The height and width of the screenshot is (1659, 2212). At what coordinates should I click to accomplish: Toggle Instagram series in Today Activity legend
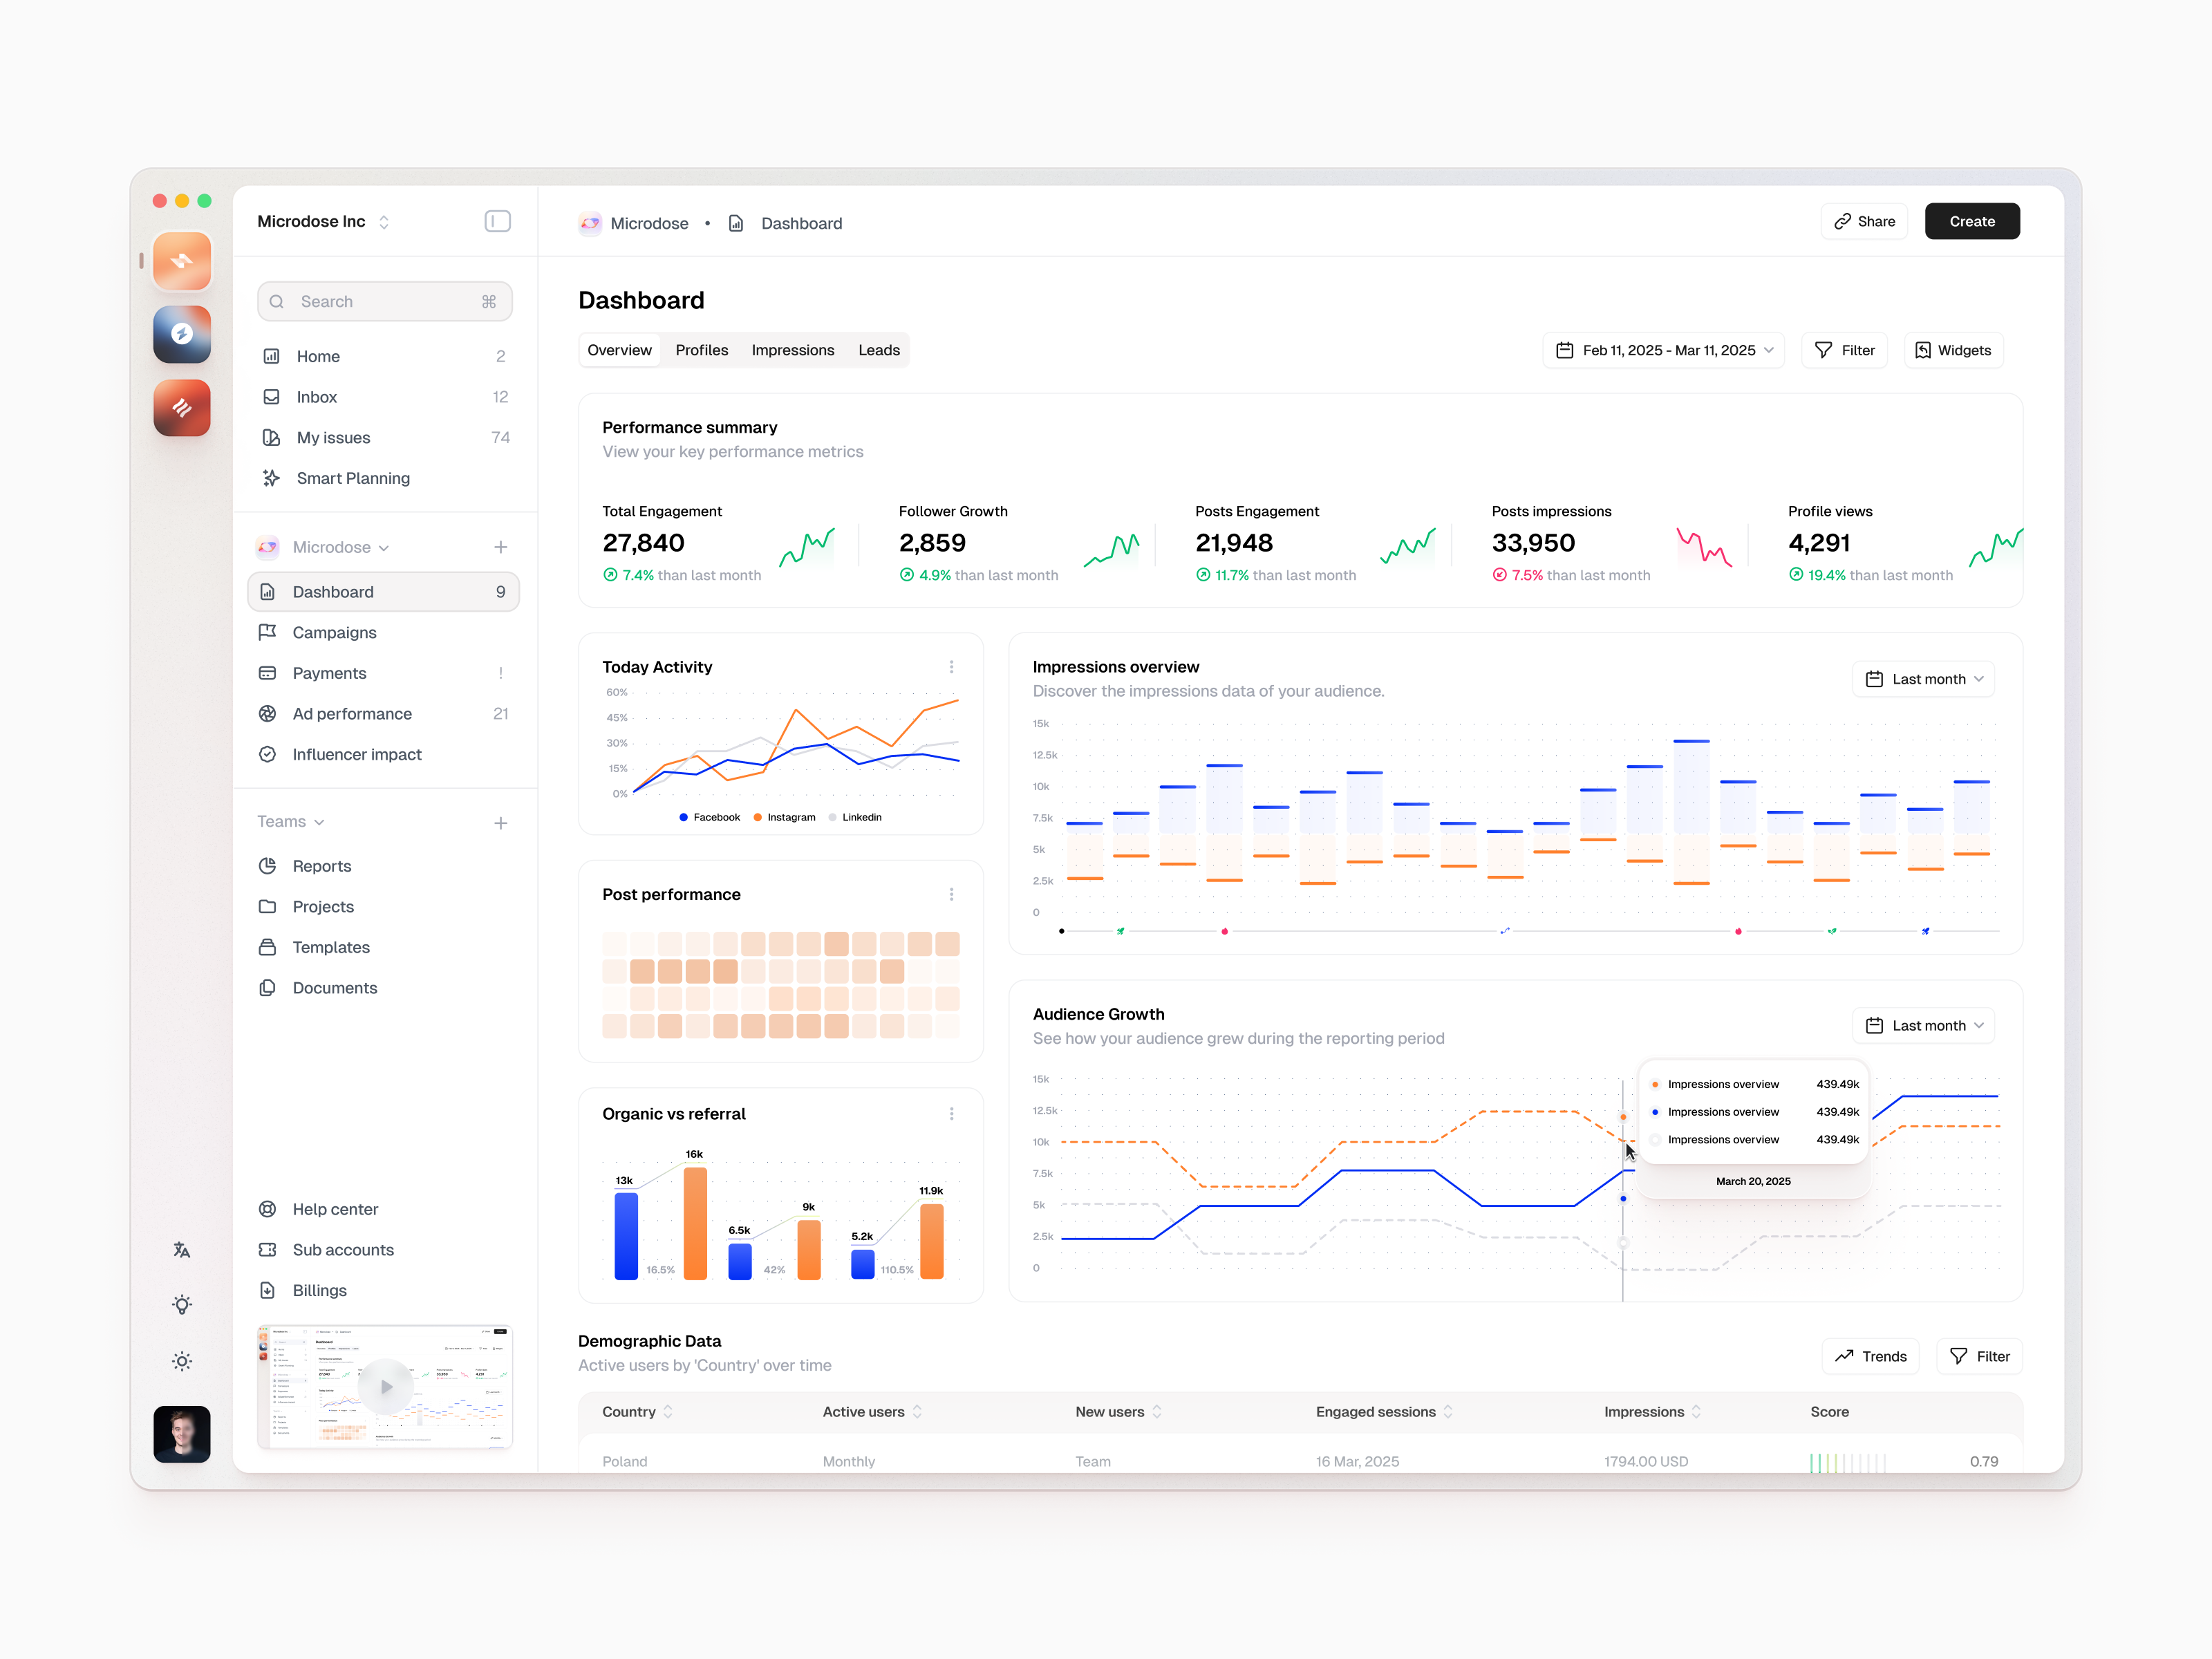(785, 817)
